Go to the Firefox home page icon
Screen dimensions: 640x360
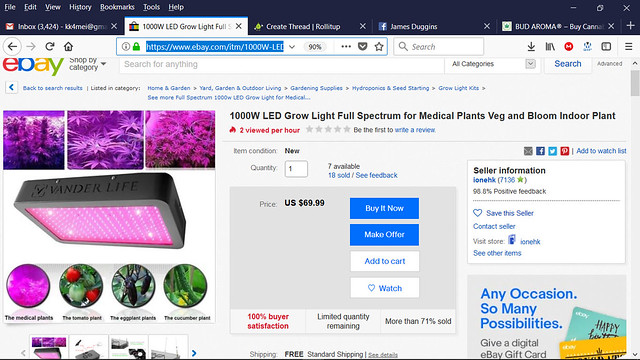point(68,47)
